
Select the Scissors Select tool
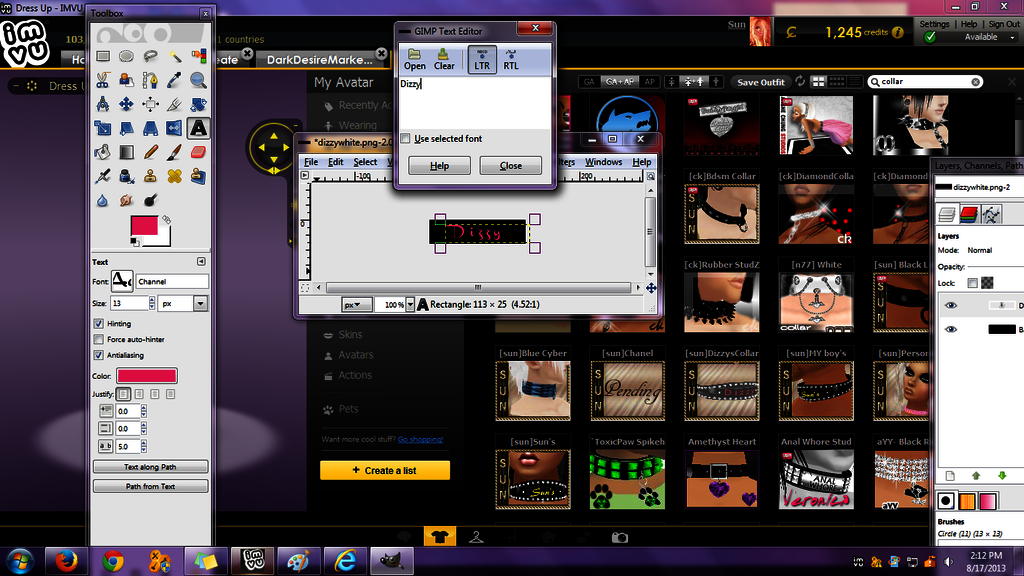[103, 80]
